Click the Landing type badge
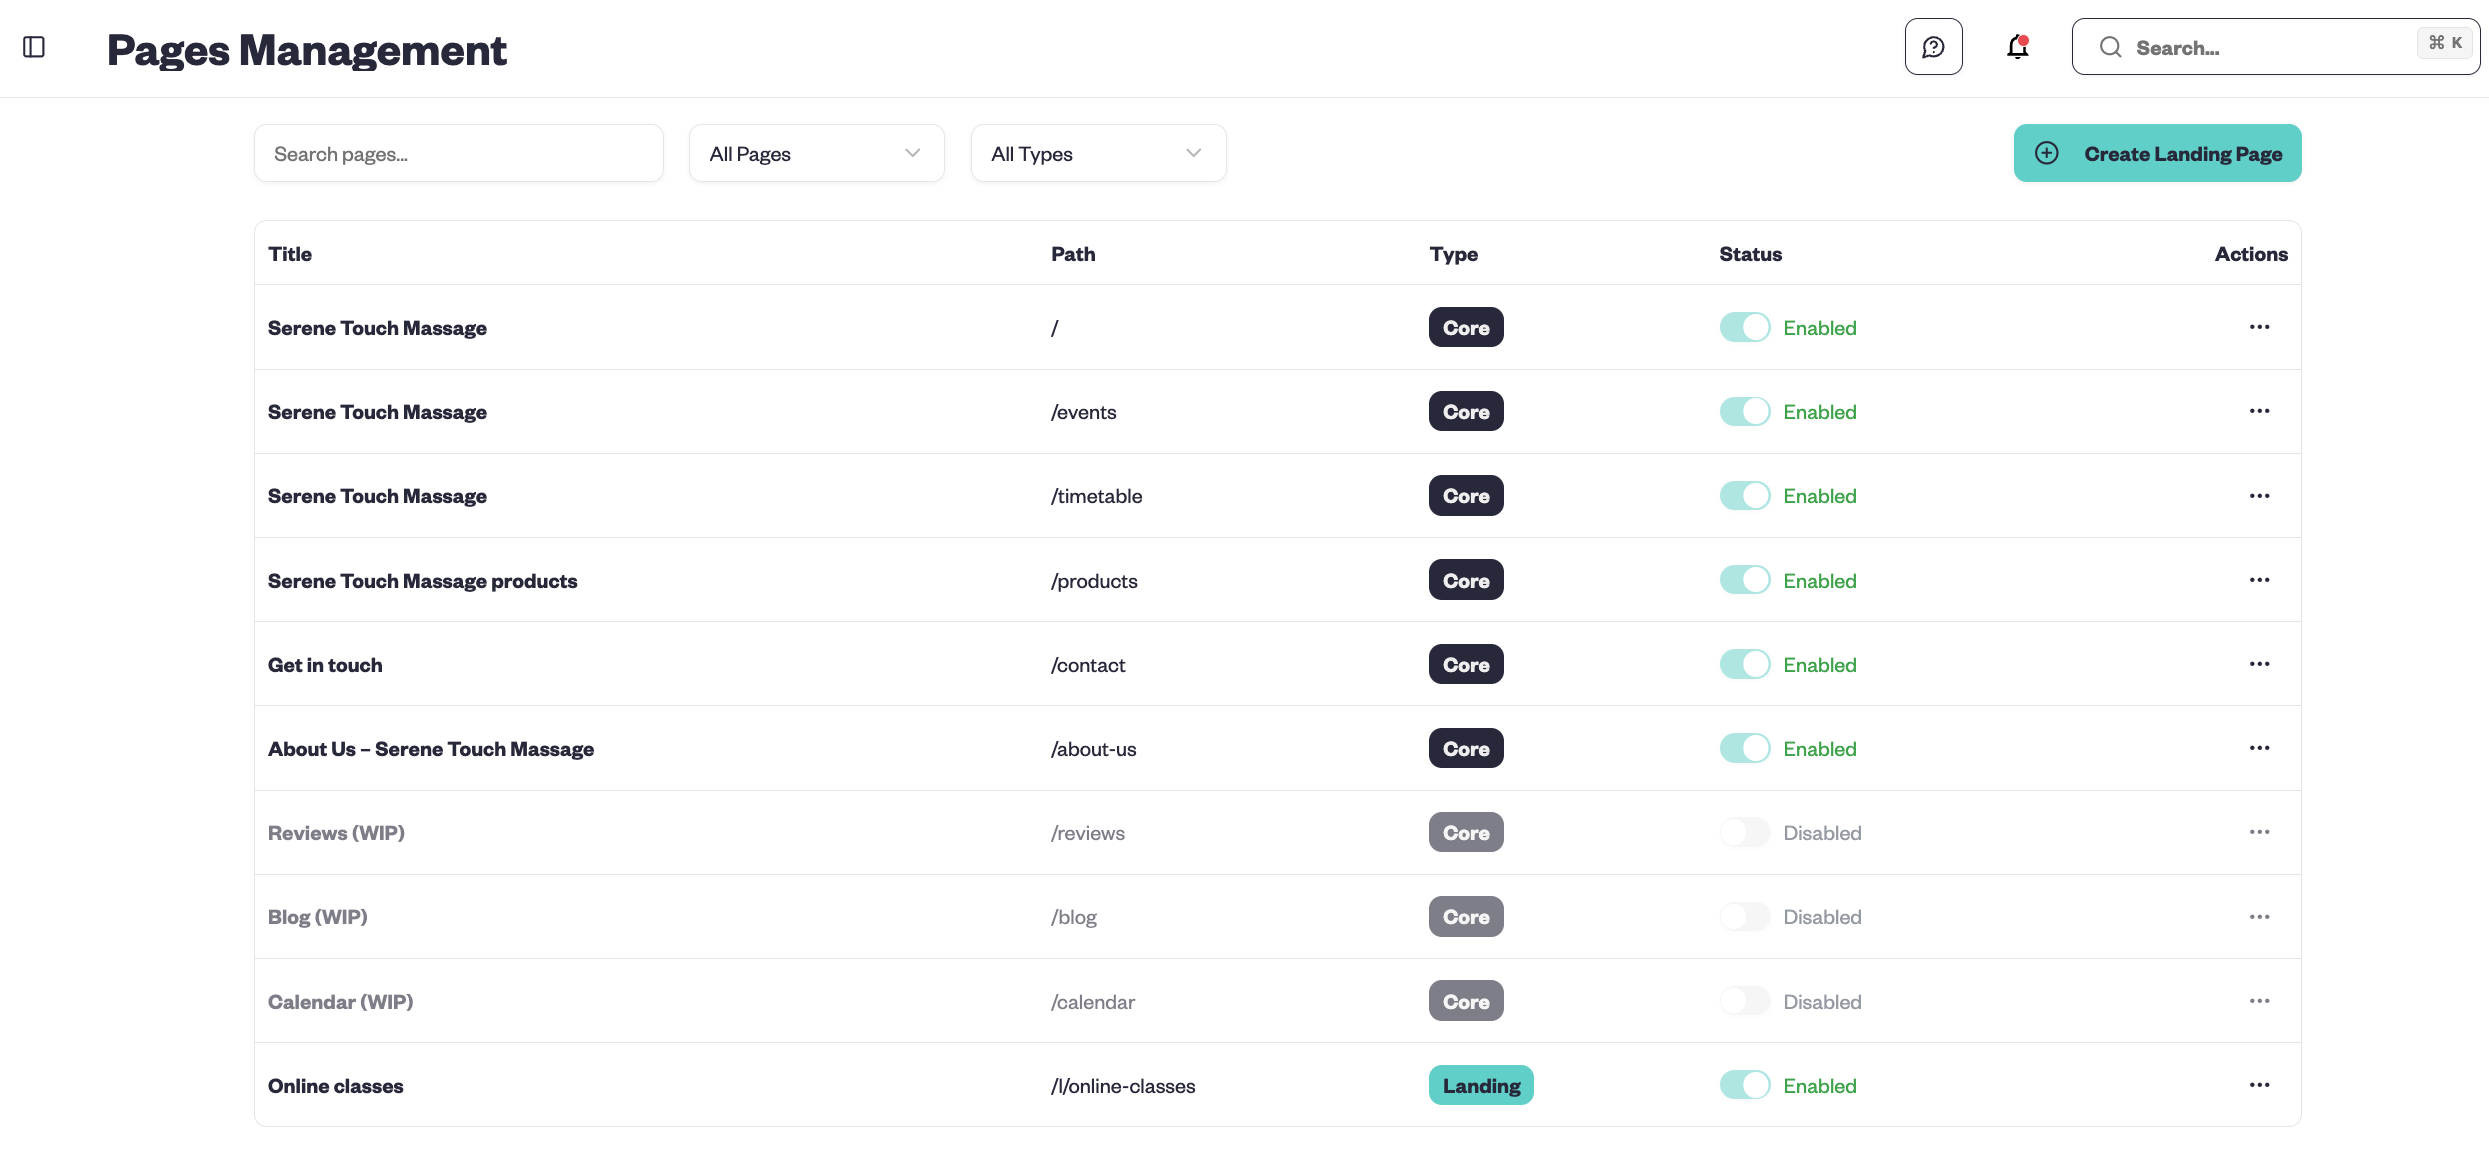Screen dimensions: 2489x1176 point(1481,1085)
